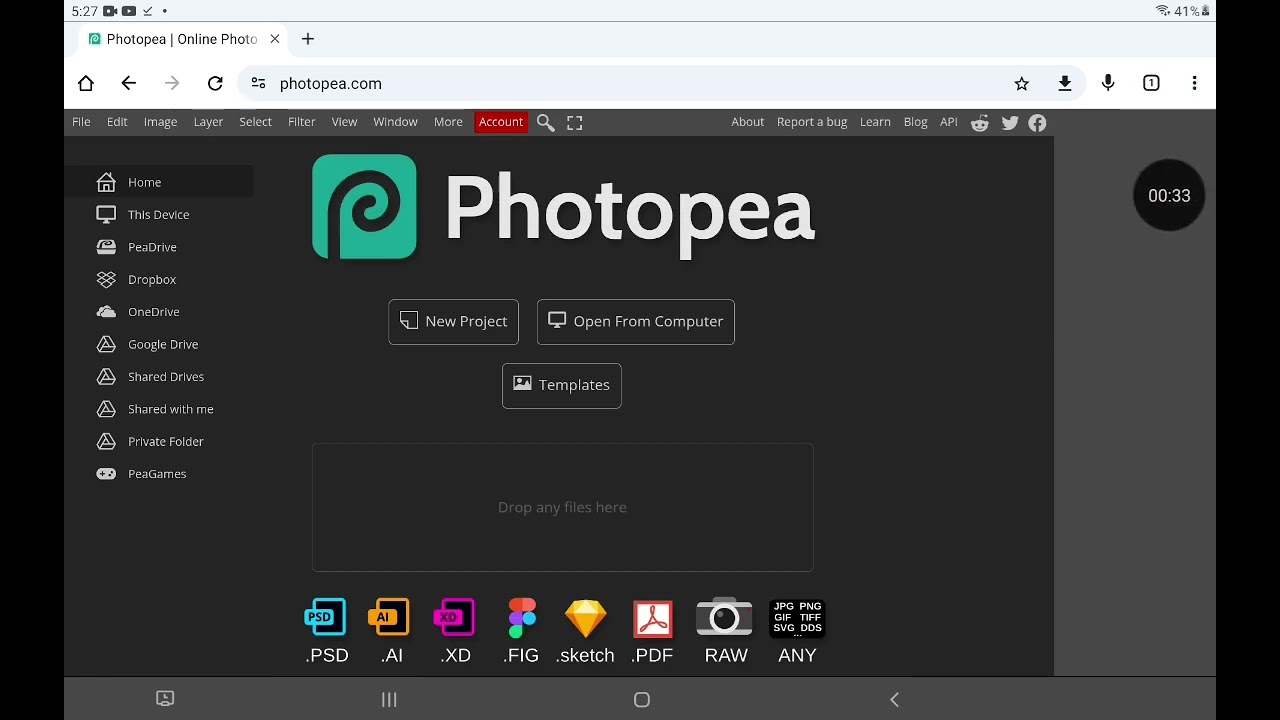Viewport: 1280px width, 720px height.
Task: Open PeaDrive in the sidebar
Action: (159, 247)
